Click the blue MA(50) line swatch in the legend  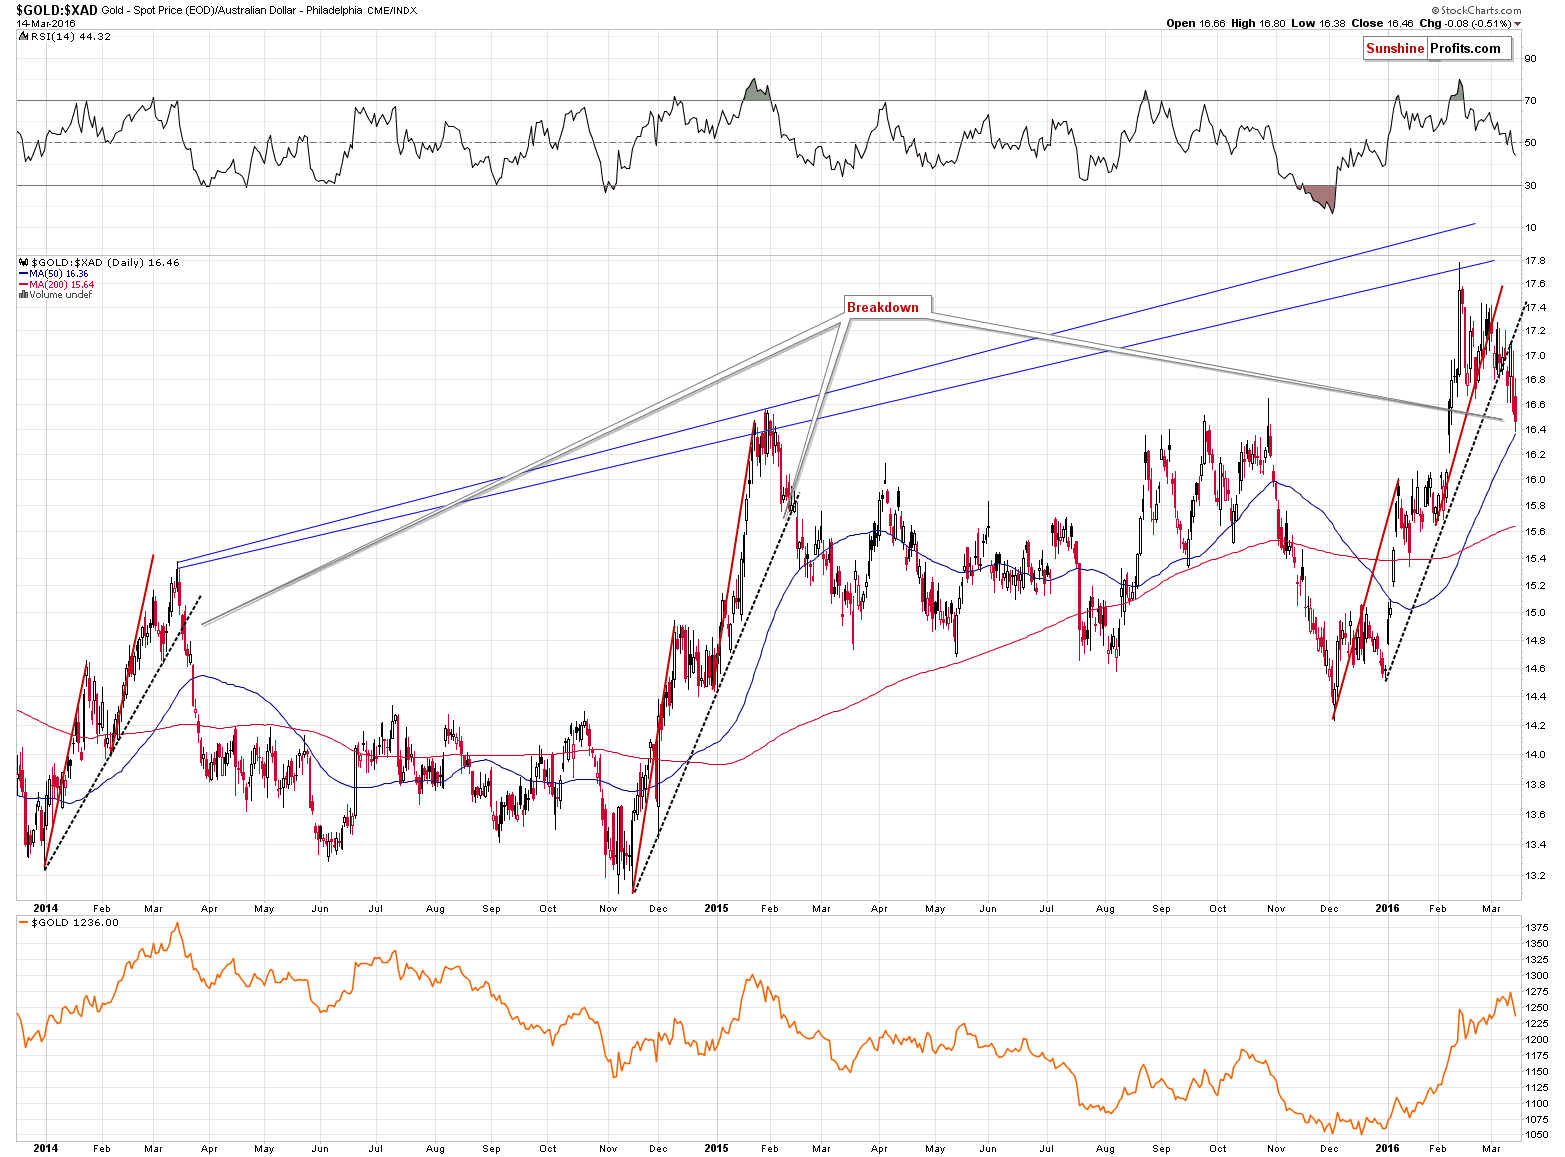point(23,274)
